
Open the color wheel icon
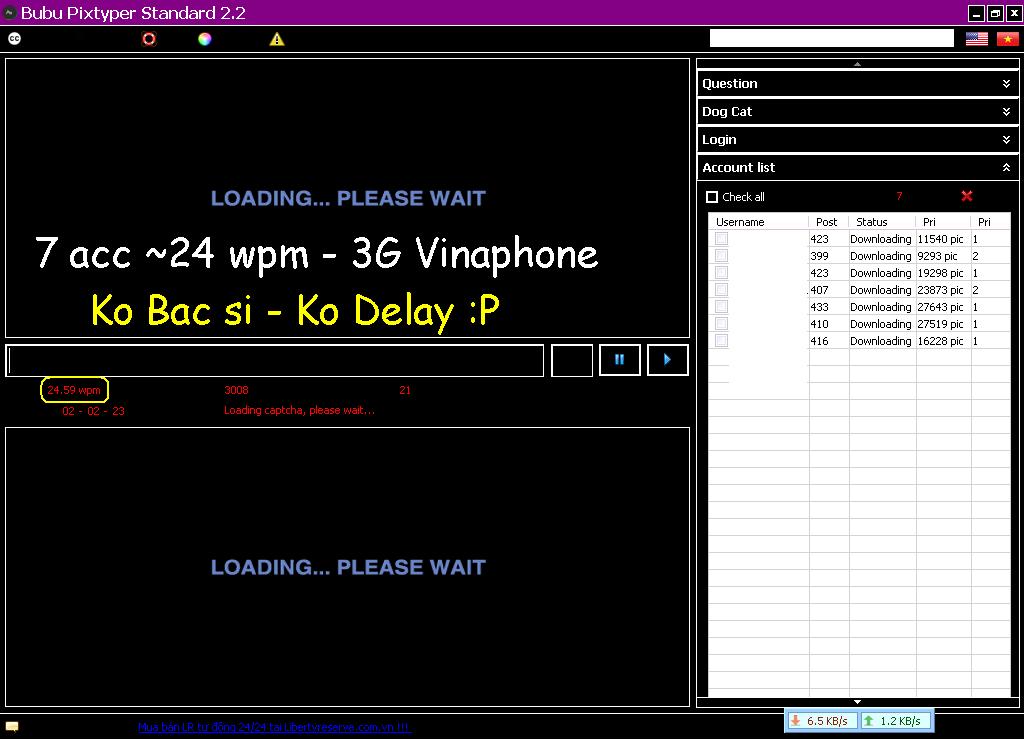tap(204, 39)
